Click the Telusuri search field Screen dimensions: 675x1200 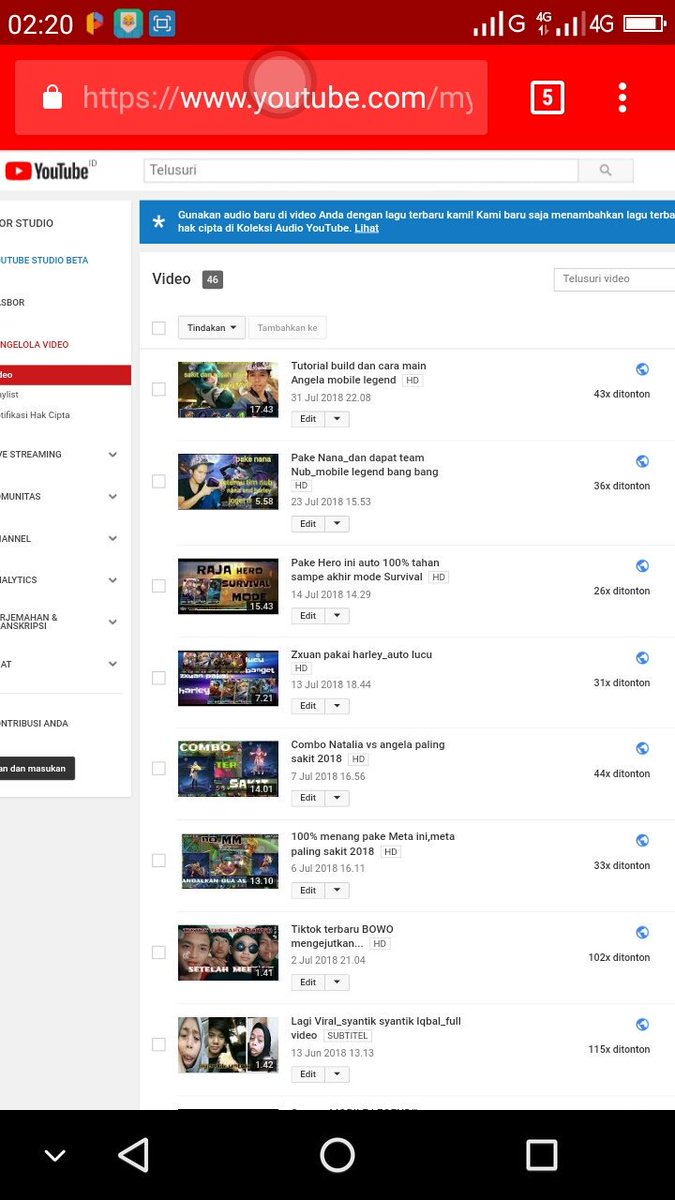(361, 170)
